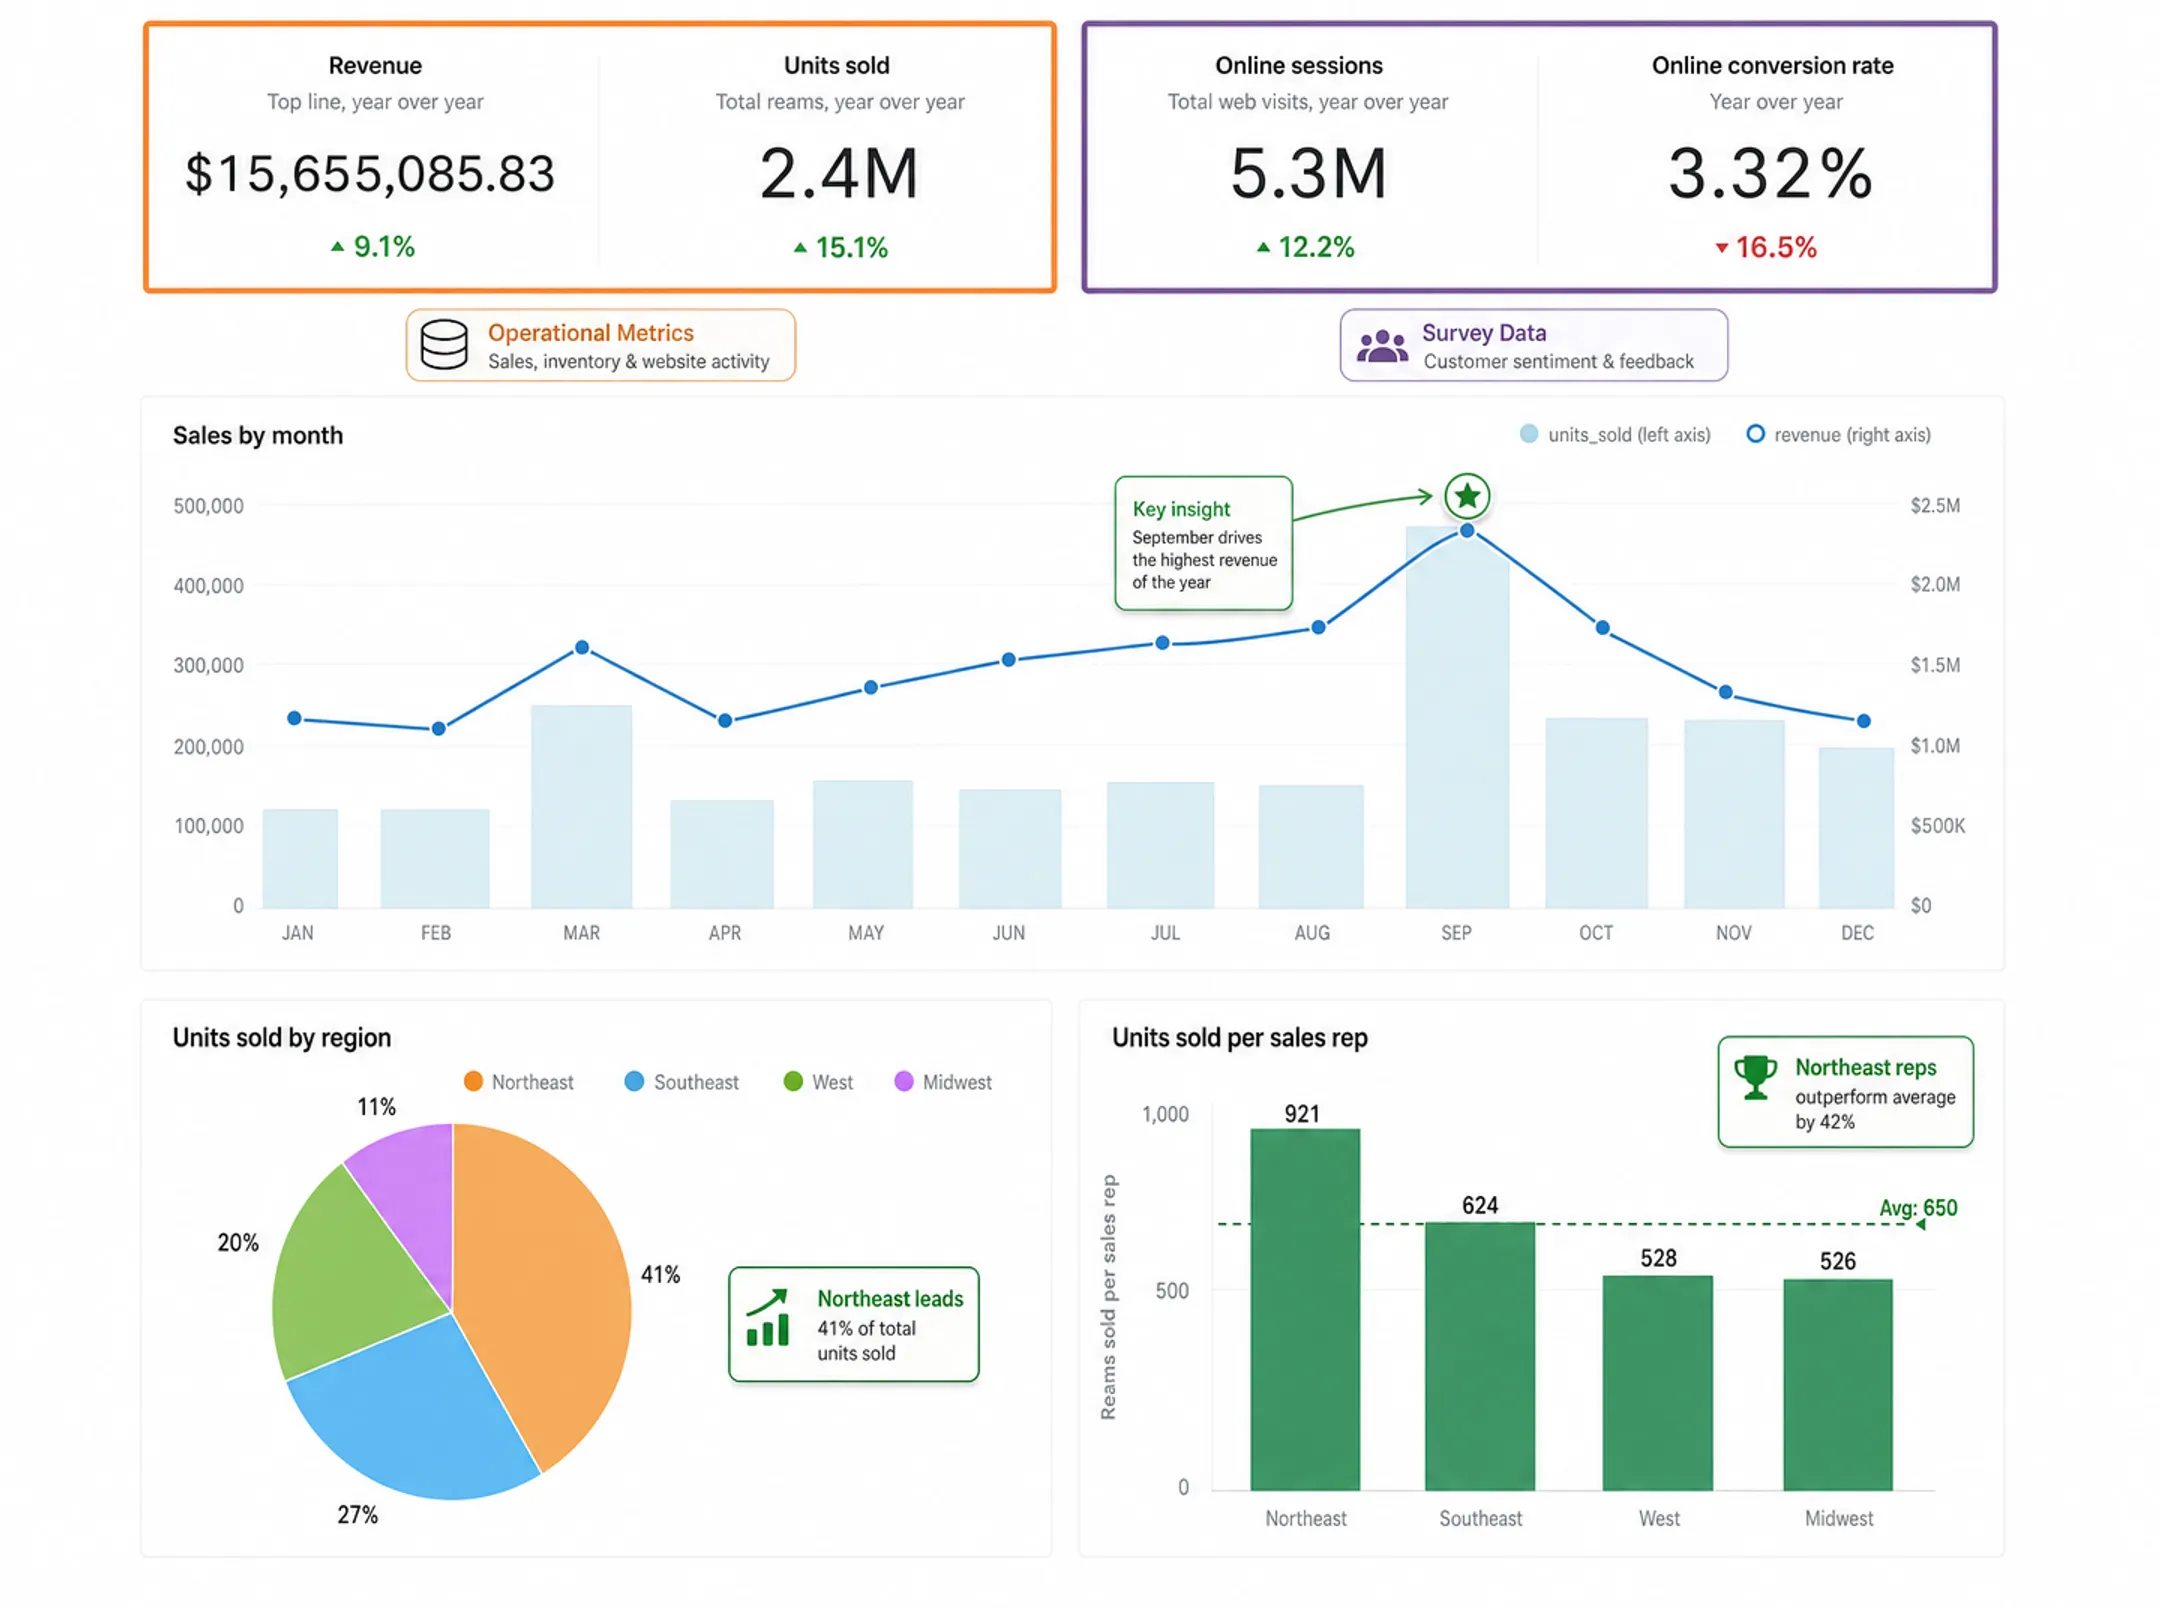Click the December units sold bar
Screen dimensions: 2160x1608
(1856, 828)
